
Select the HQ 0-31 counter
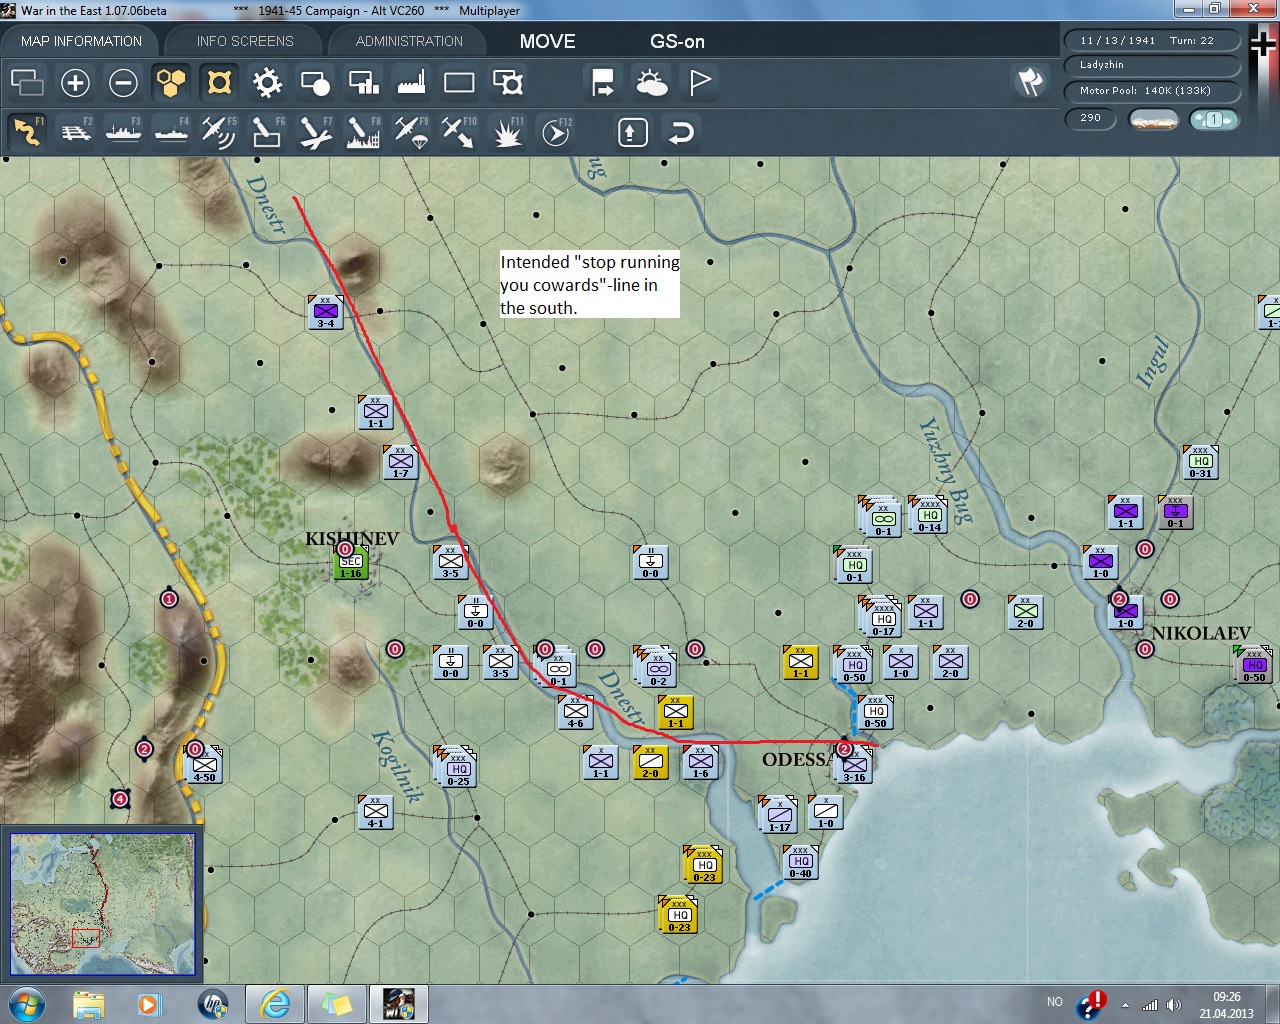[x=1201, y=462]
